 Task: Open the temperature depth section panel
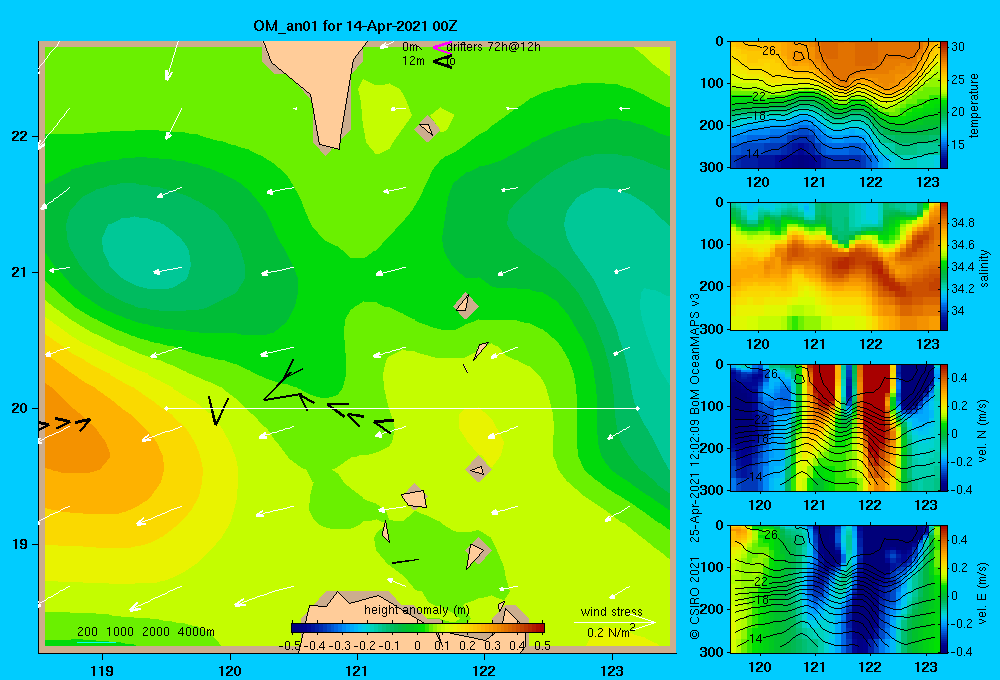coord(834,105)
